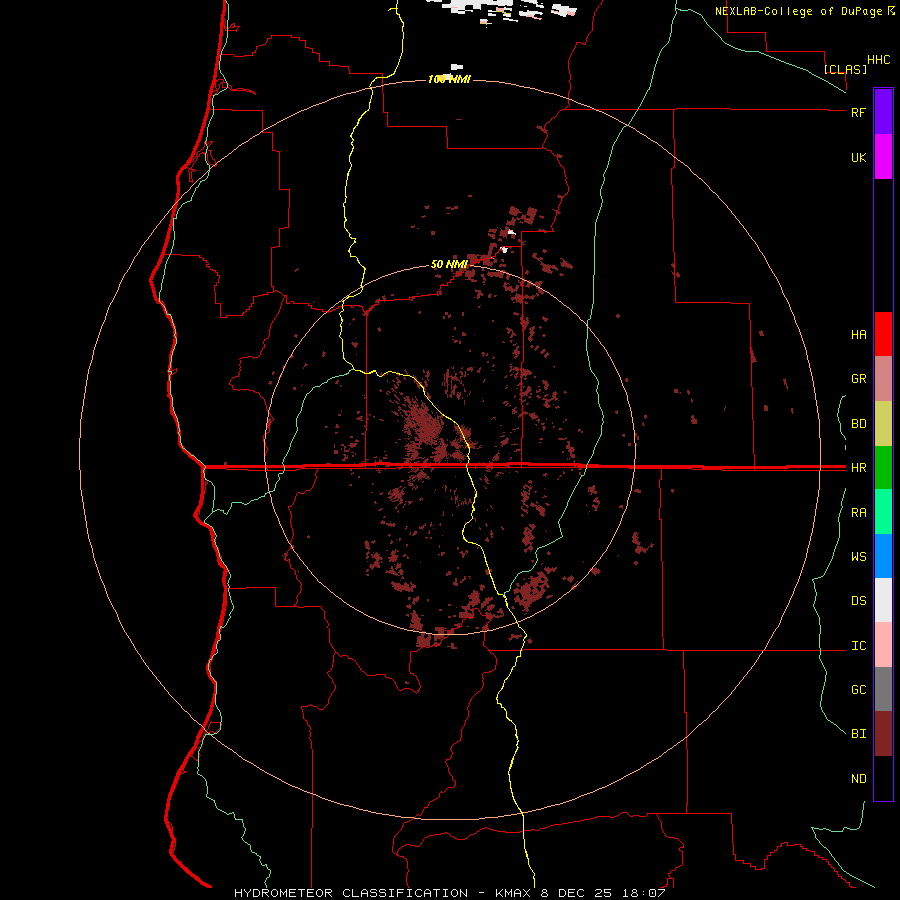Click the mint green RA legend swatch
The width and height of the screenshot is (900, 900).
883,512
